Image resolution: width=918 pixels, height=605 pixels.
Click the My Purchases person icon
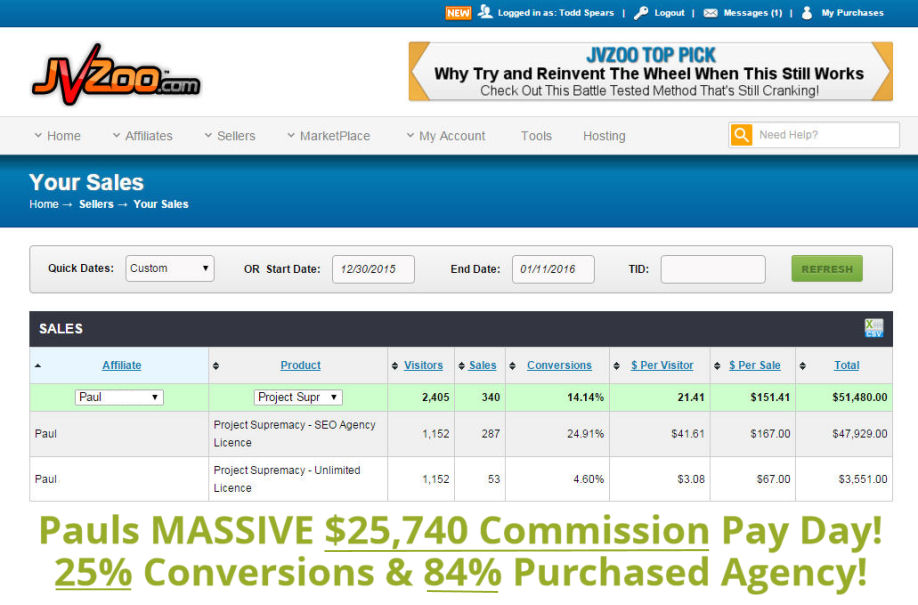[807, 13]
